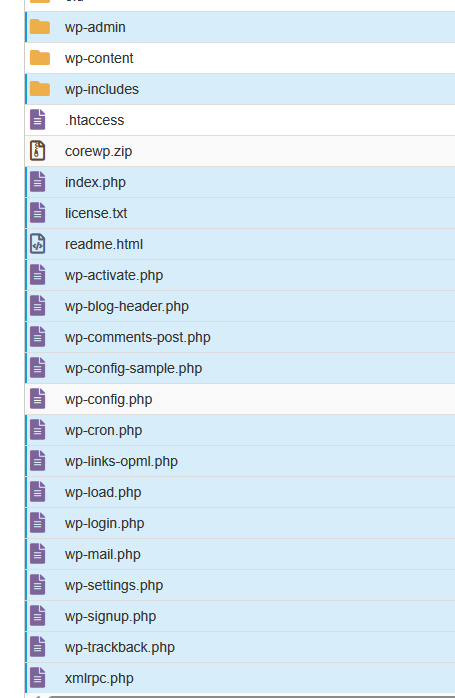Click the wp-config.php file icon
Viewport: 455px width, 698px height.
click(38, 399)
